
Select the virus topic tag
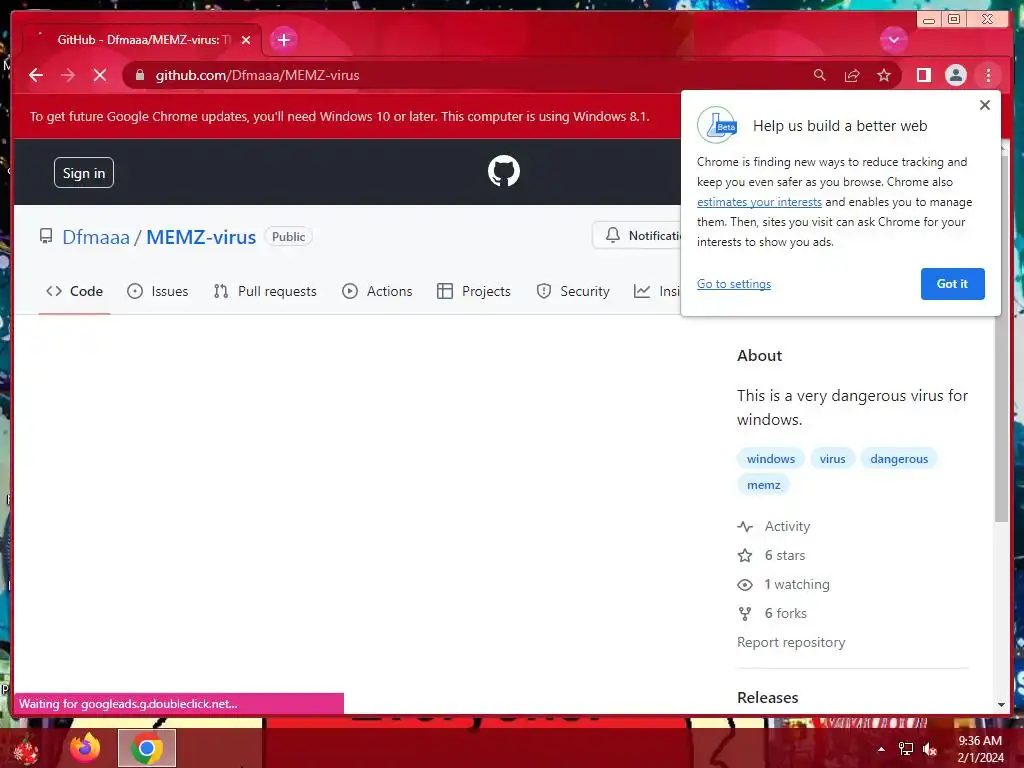[x=833, y=458]
